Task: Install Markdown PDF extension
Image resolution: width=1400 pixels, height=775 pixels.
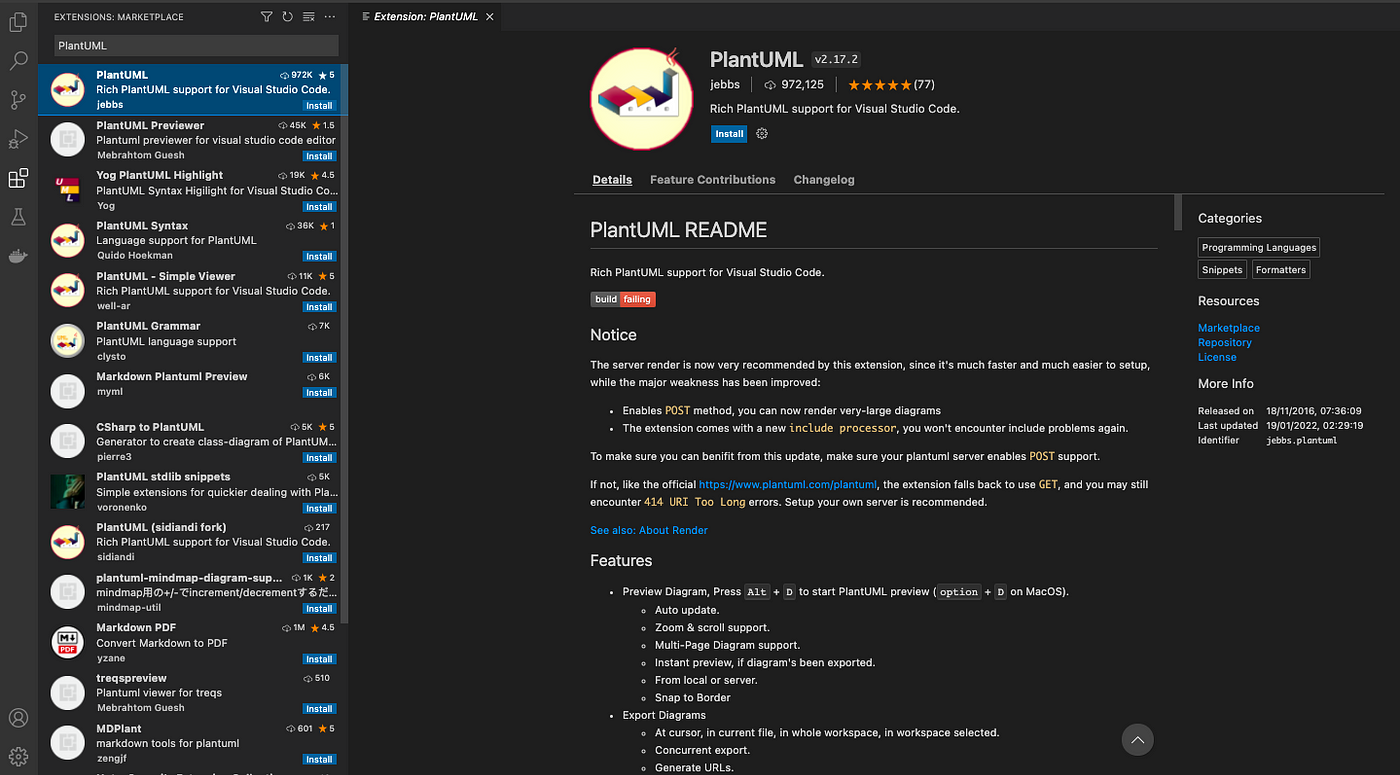Action: tap(319, 659)
